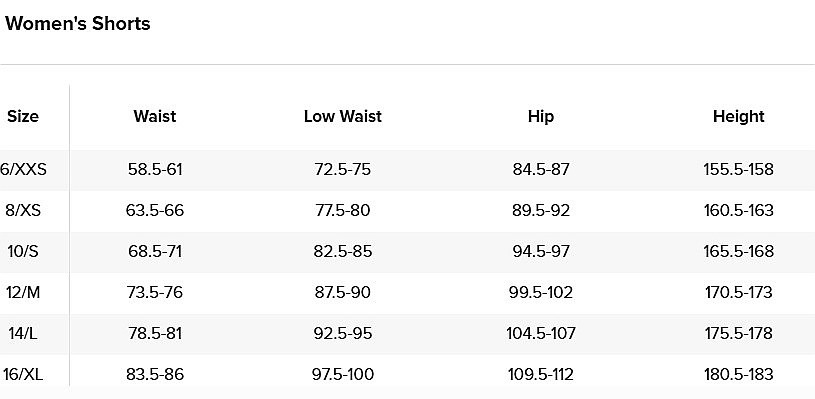This screenshot has height=399, width=815.
Task: Select the Low Waist column header
Action: [343, 116]
